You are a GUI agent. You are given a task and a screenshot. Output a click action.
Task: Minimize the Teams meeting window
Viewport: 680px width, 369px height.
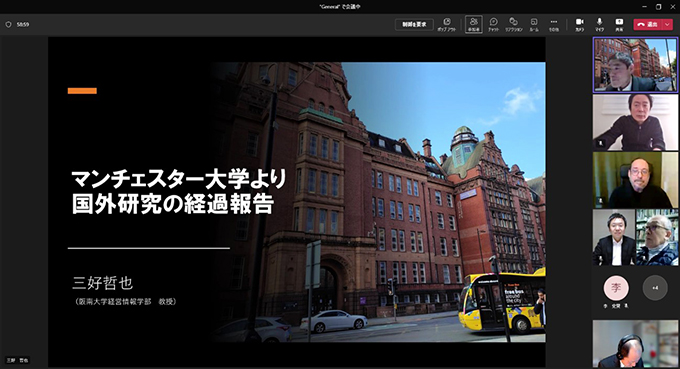(x=645, y=7)
